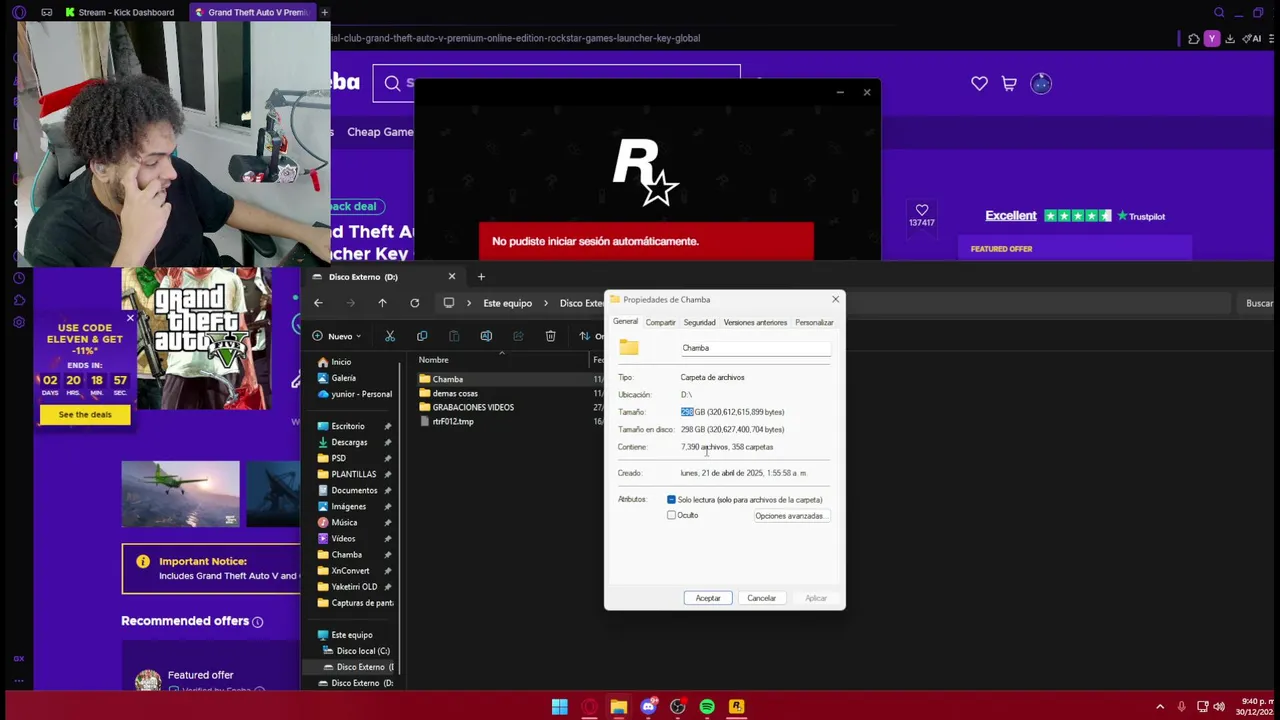The height and width of the screenshot is (720, 1280).
Task: Toggle Solo lectura checkbox
Action: (x=671, y=499)
